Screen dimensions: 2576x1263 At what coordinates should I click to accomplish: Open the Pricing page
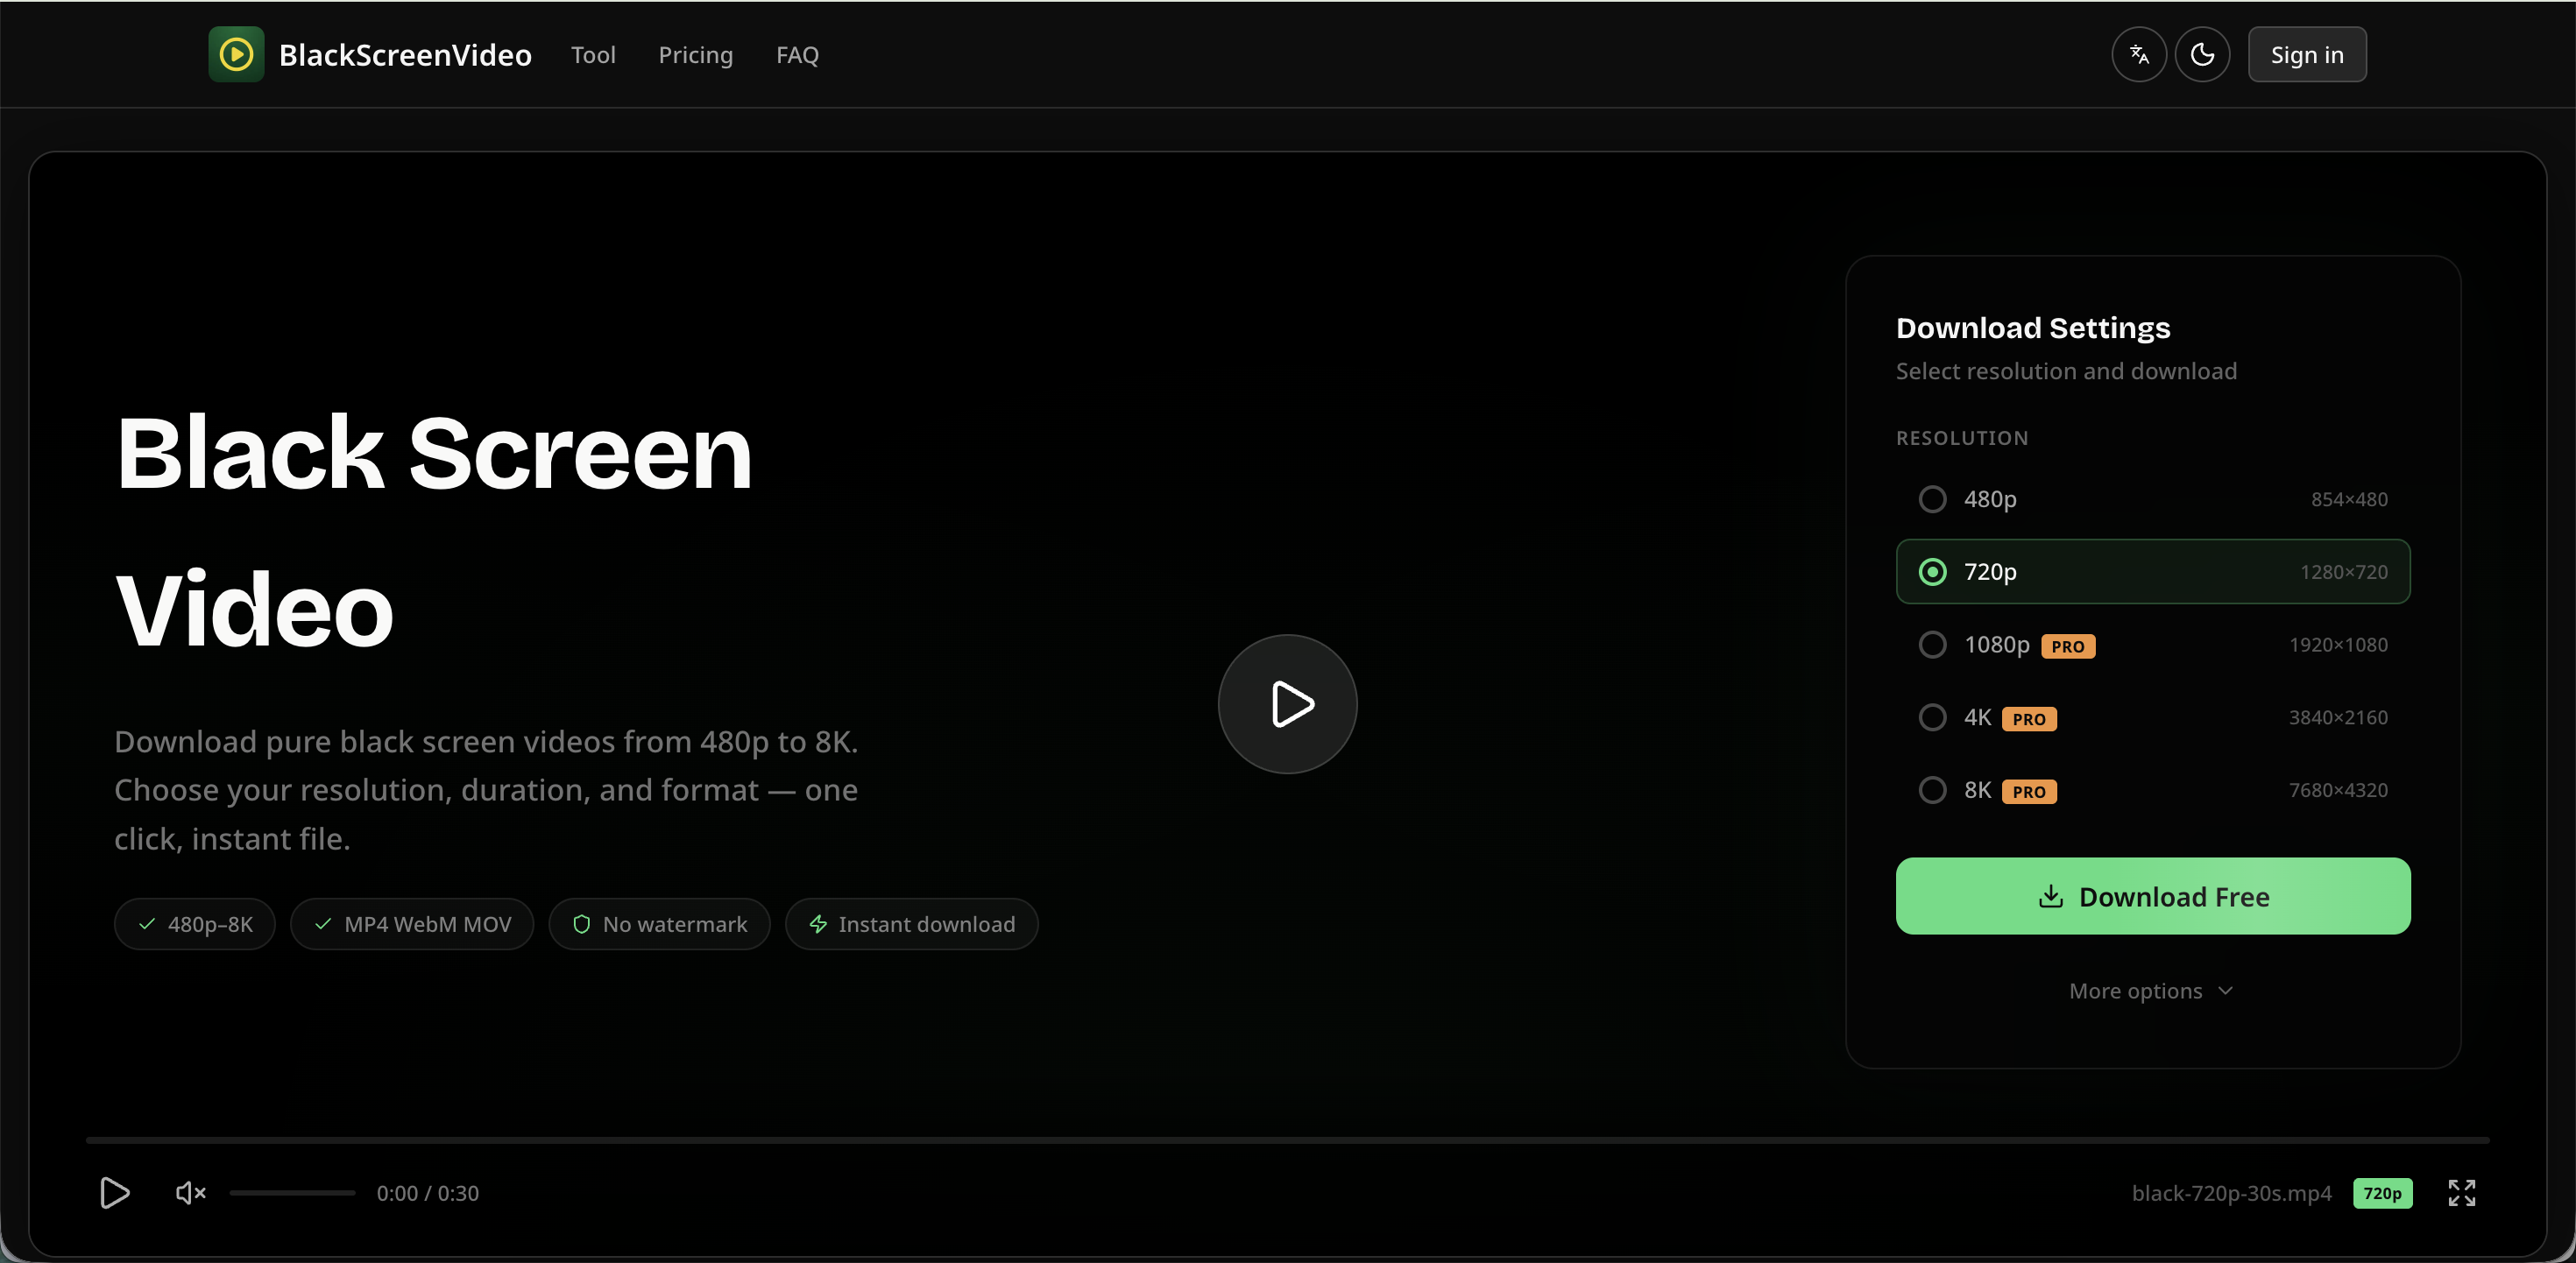[695, 54]
